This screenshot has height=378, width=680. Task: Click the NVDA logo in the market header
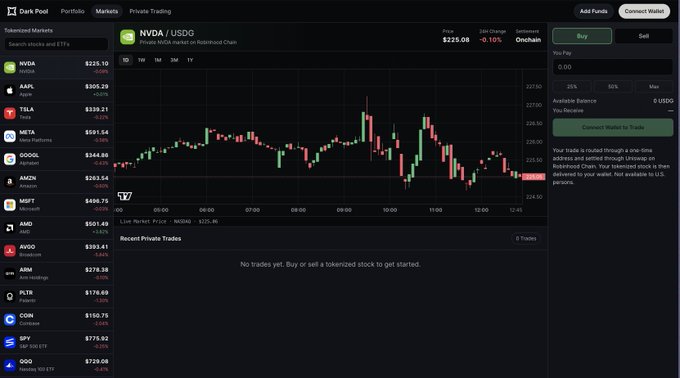coord(128,37)
